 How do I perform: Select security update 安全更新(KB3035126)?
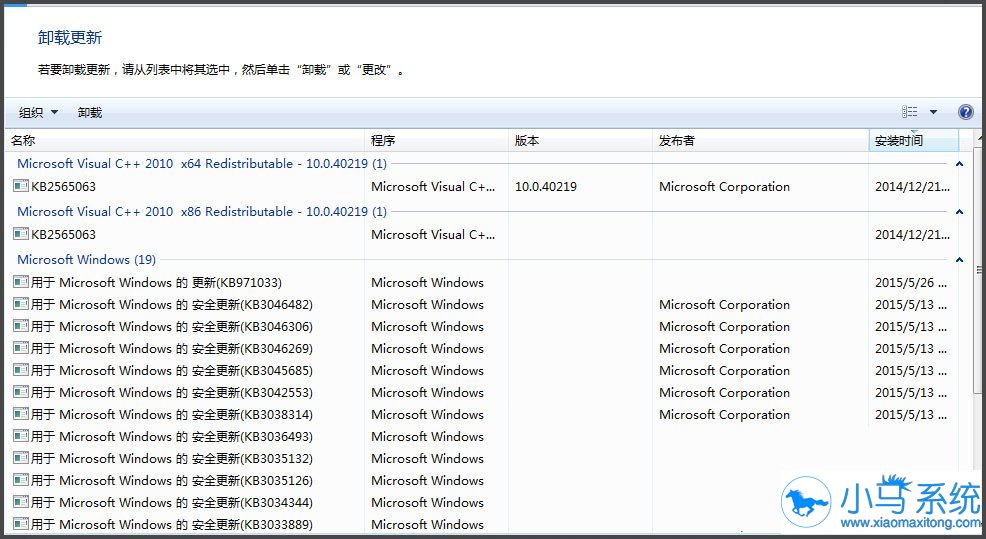[x=172, y=481]
